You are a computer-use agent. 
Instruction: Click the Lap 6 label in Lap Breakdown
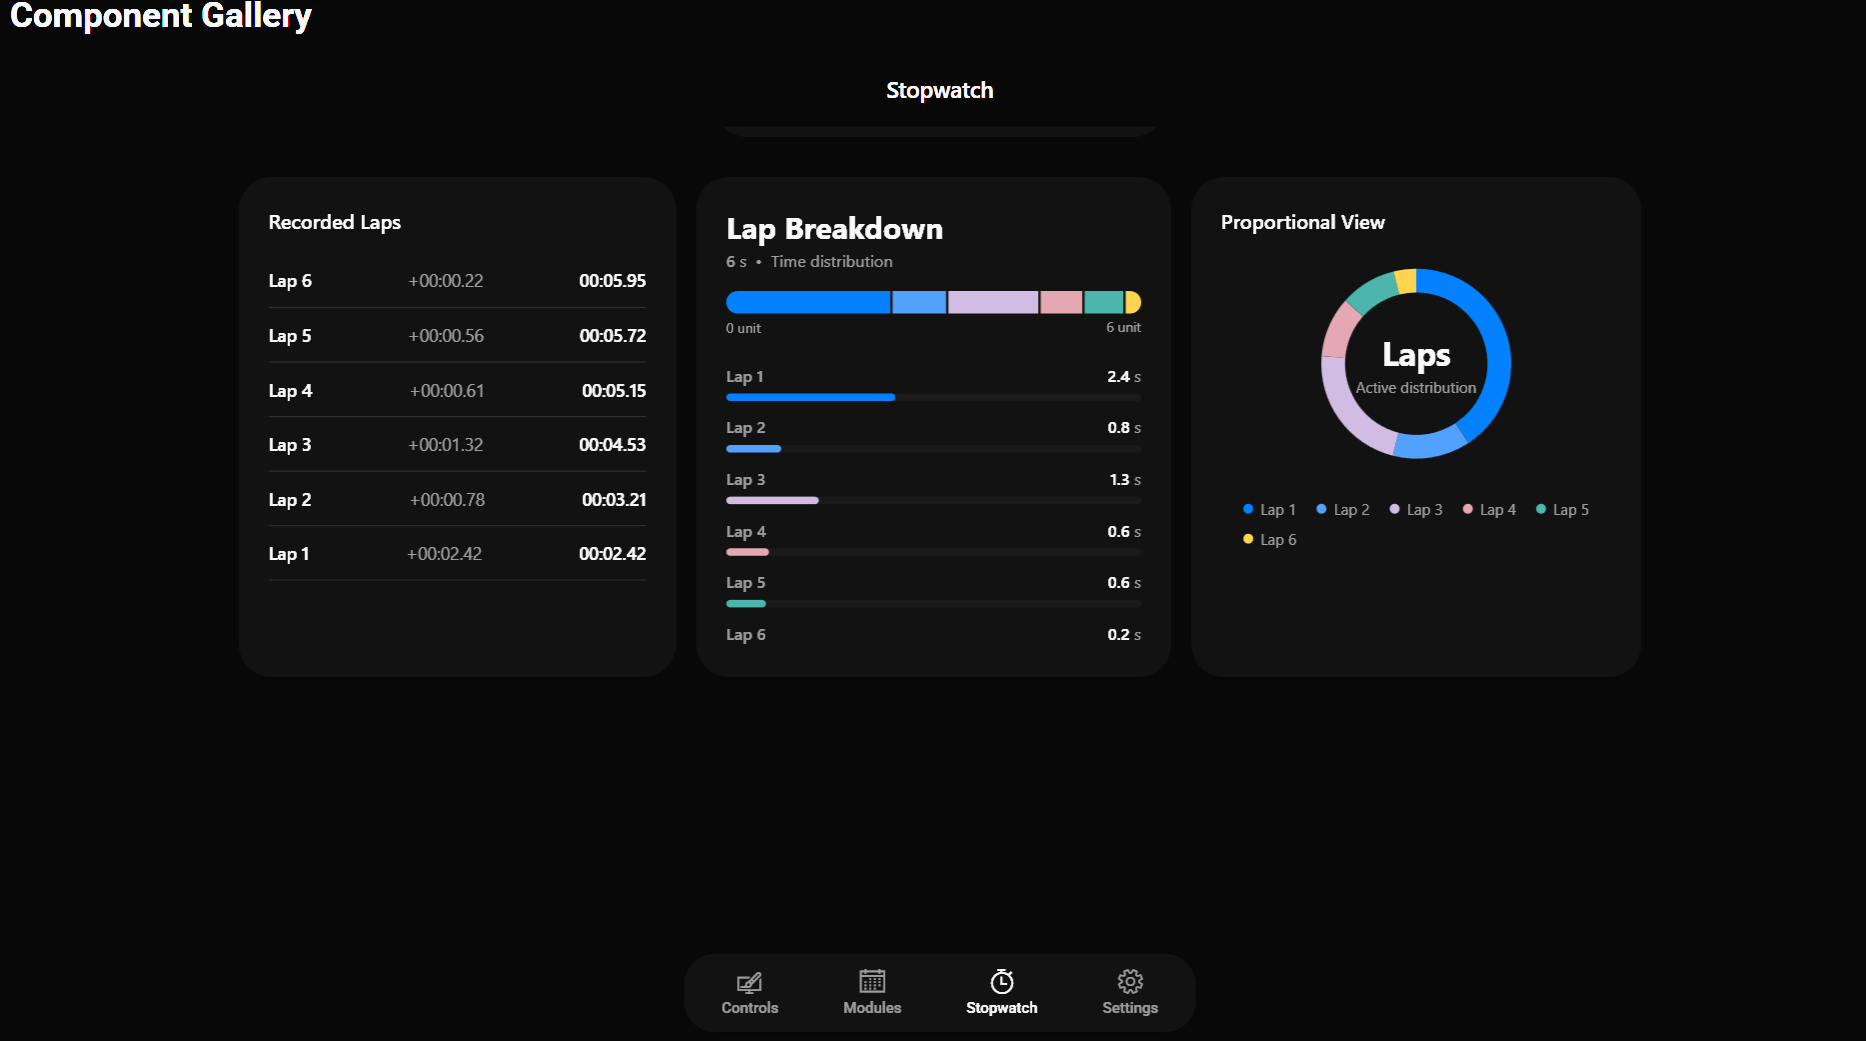pos(746,635)
